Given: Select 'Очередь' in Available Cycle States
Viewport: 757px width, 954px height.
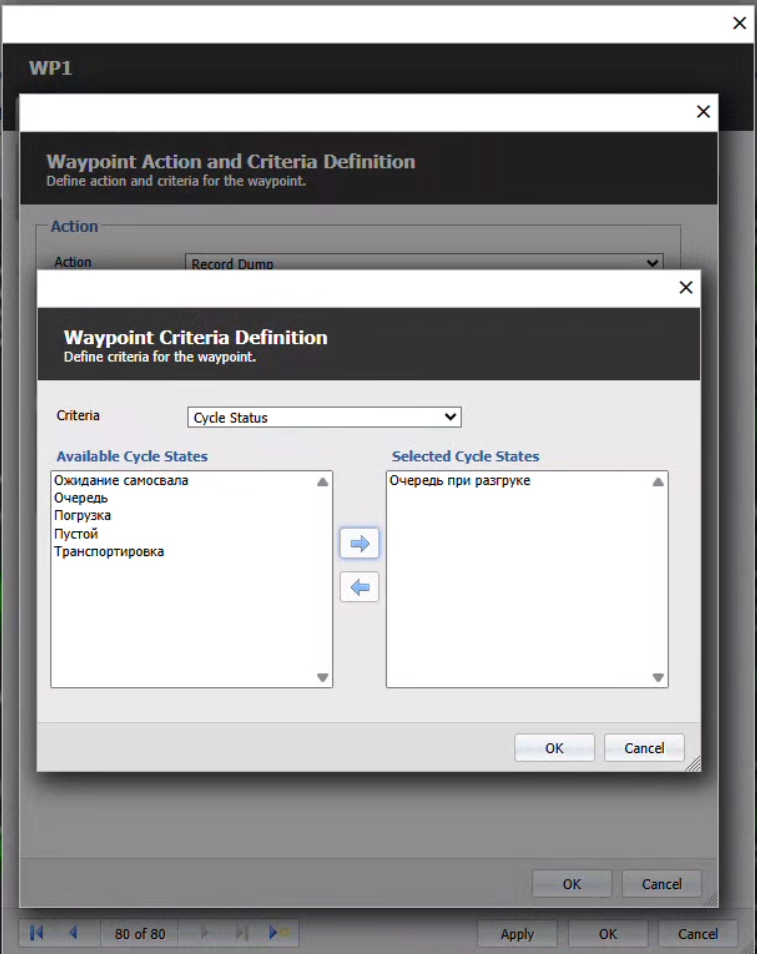Looking at the screenshot, I should [x=81, y=498].
